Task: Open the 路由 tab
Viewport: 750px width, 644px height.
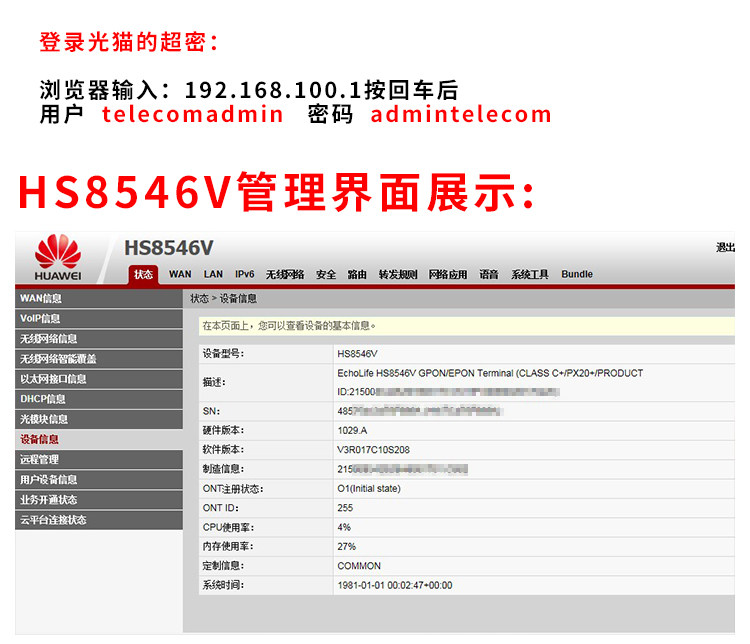Action: point(357,274)
